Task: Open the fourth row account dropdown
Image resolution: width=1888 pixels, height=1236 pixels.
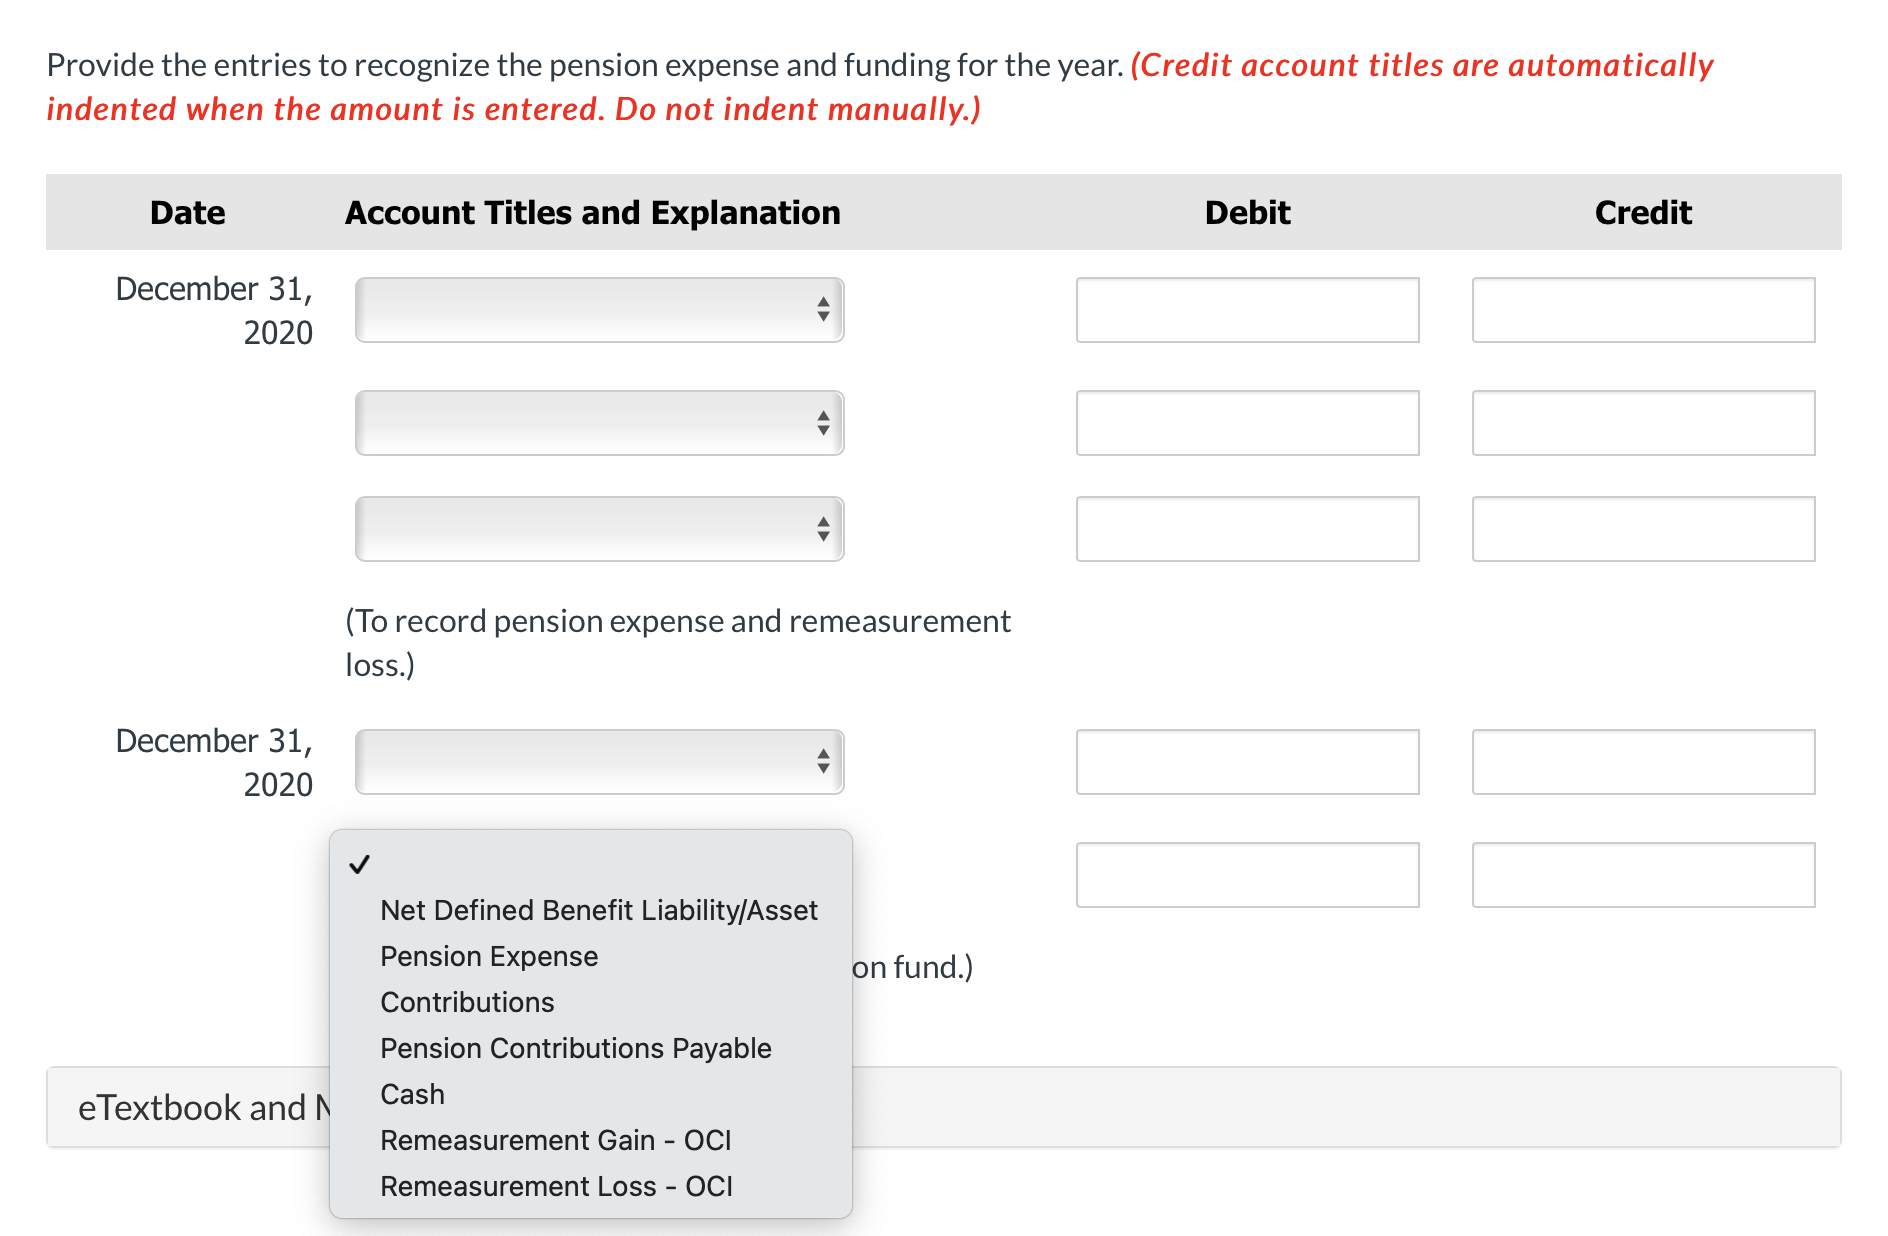Action: coord(599,762)
